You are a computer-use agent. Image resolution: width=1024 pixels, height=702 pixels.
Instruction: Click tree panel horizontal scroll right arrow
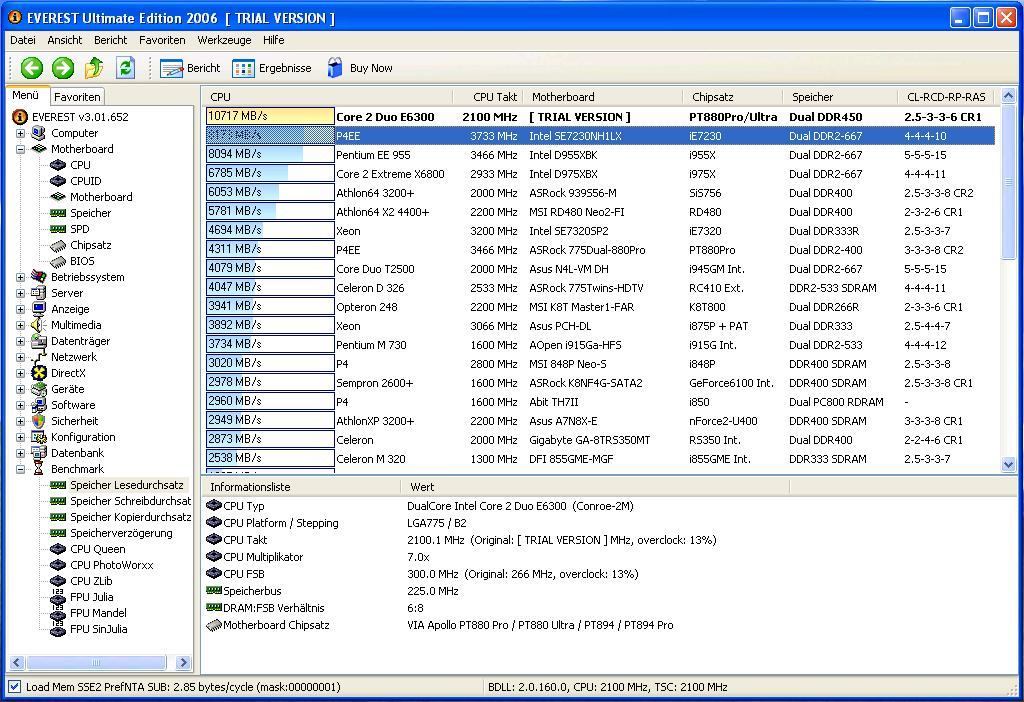[184, 663]
